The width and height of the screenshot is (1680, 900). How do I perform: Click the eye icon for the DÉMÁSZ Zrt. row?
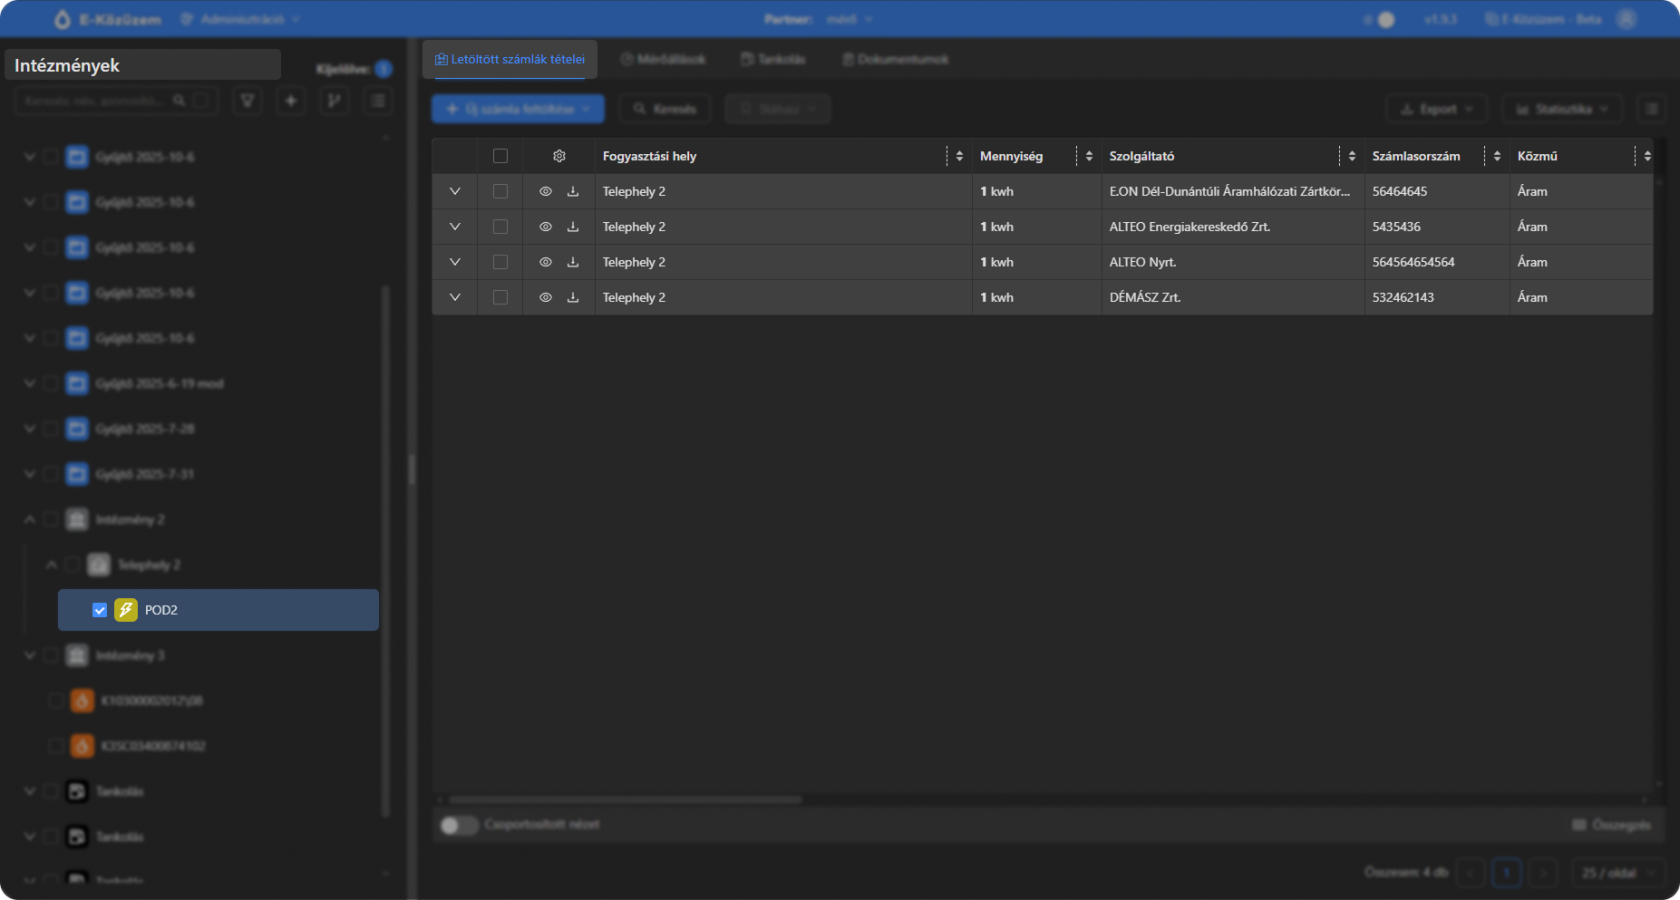[x=545, y=297]
